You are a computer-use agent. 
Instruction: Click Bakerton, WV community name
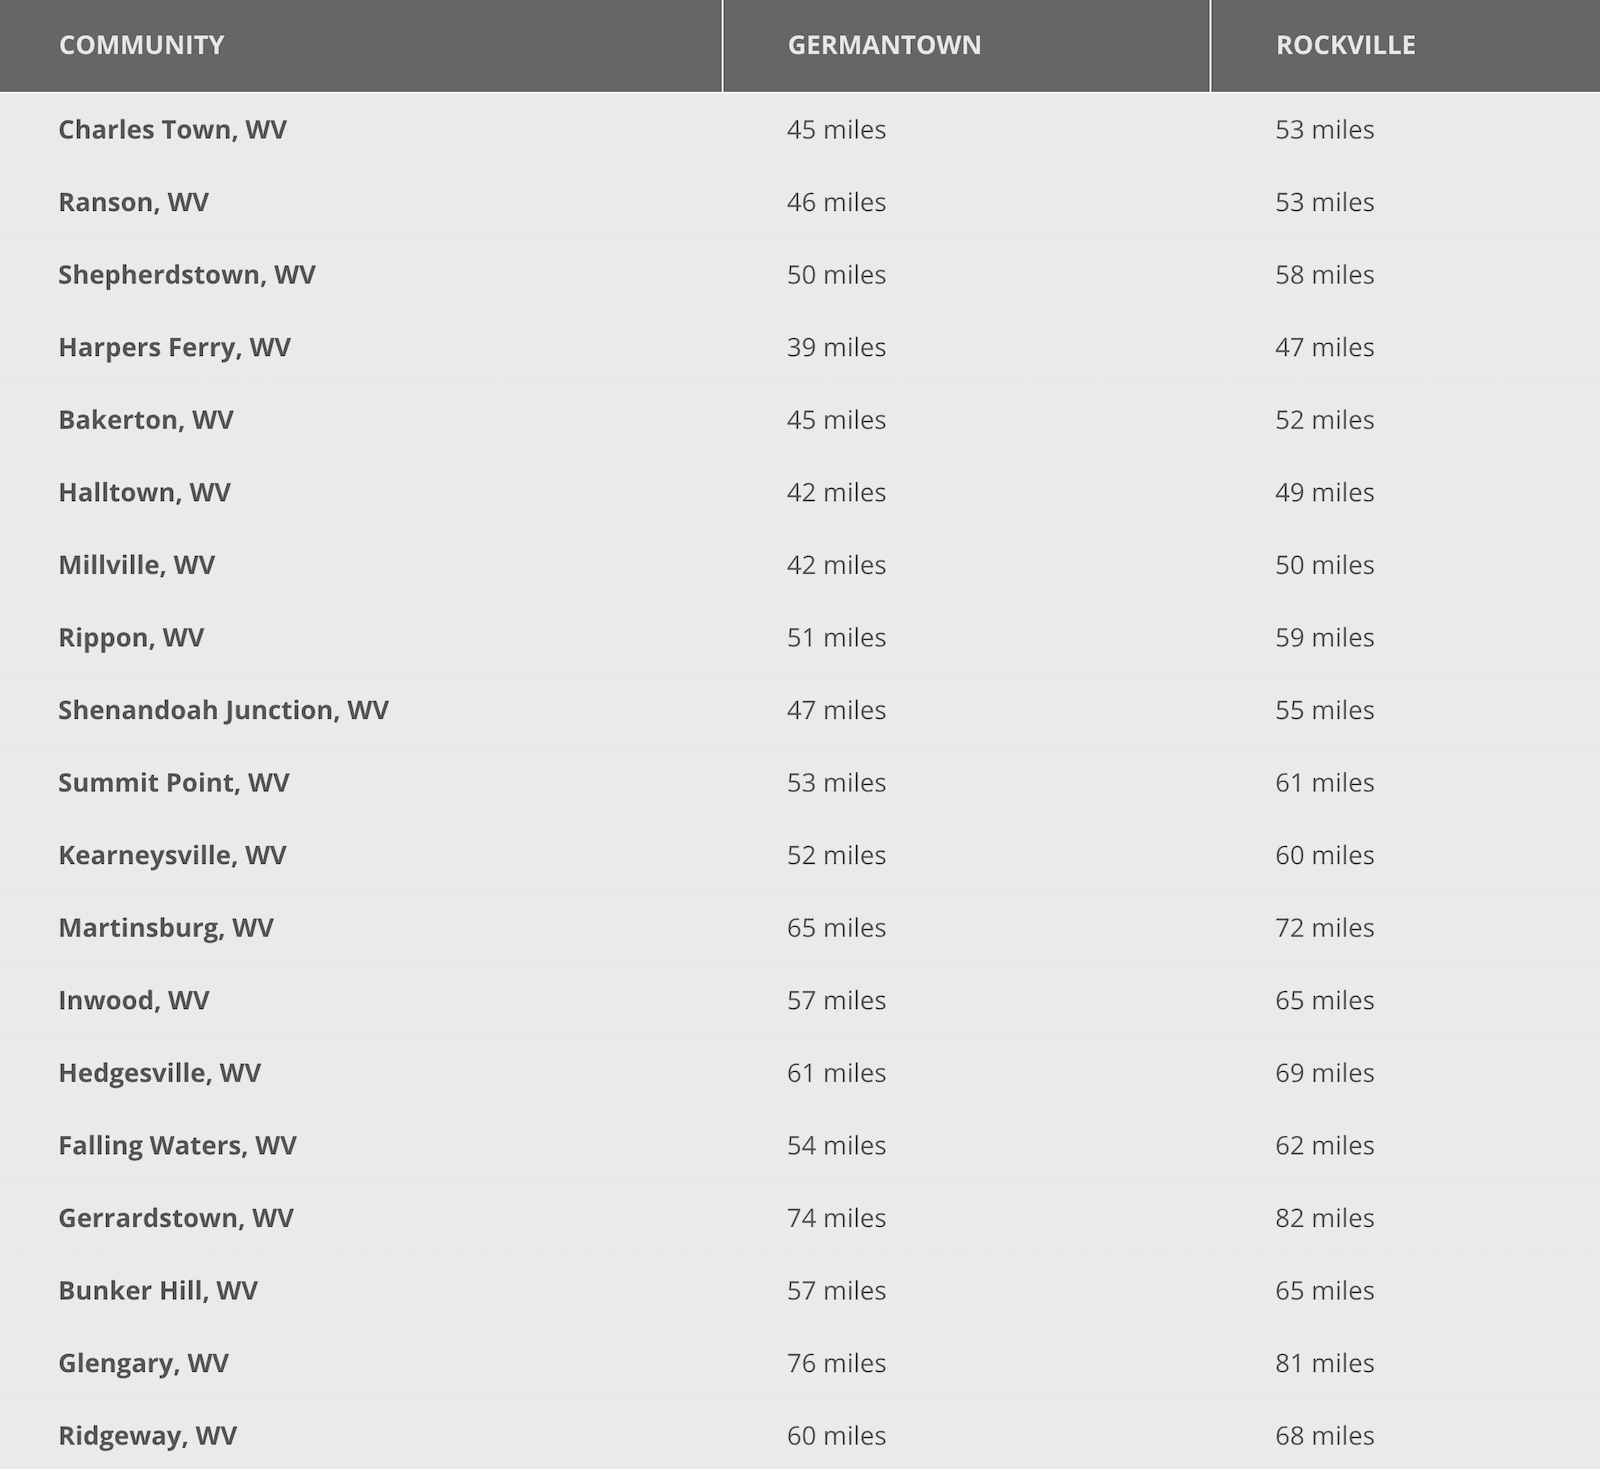[145, 420]
